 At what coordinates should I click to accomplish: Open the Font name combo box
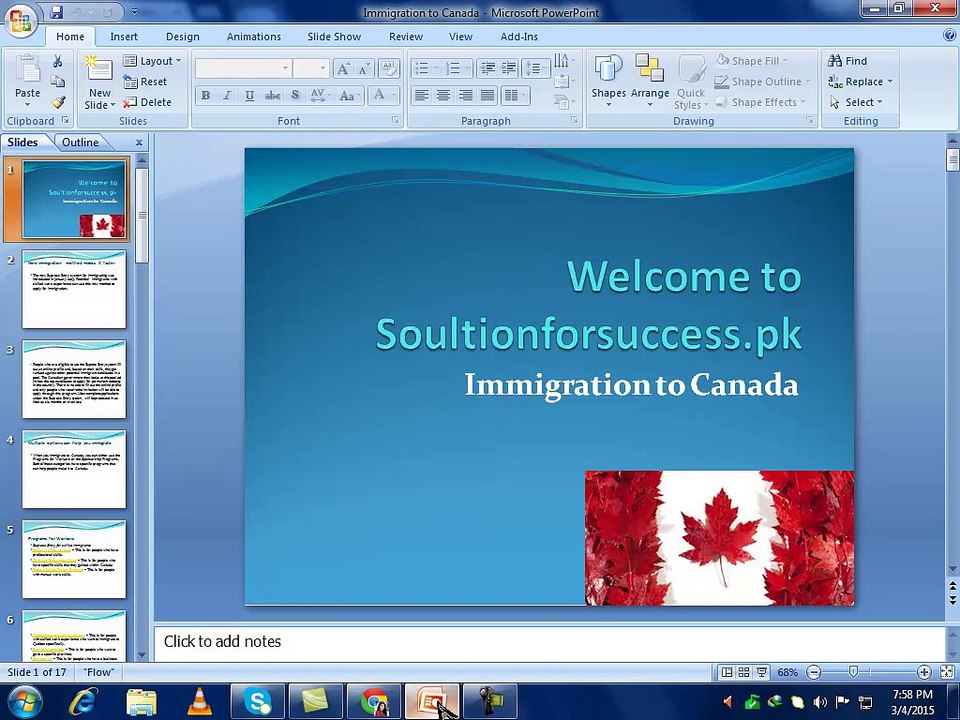click(x=243, y=68)
